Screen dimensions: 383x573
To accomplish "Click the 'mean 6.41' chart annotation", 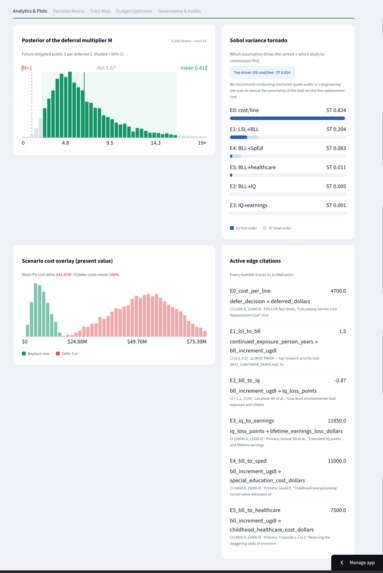I will tap(193, 68).
